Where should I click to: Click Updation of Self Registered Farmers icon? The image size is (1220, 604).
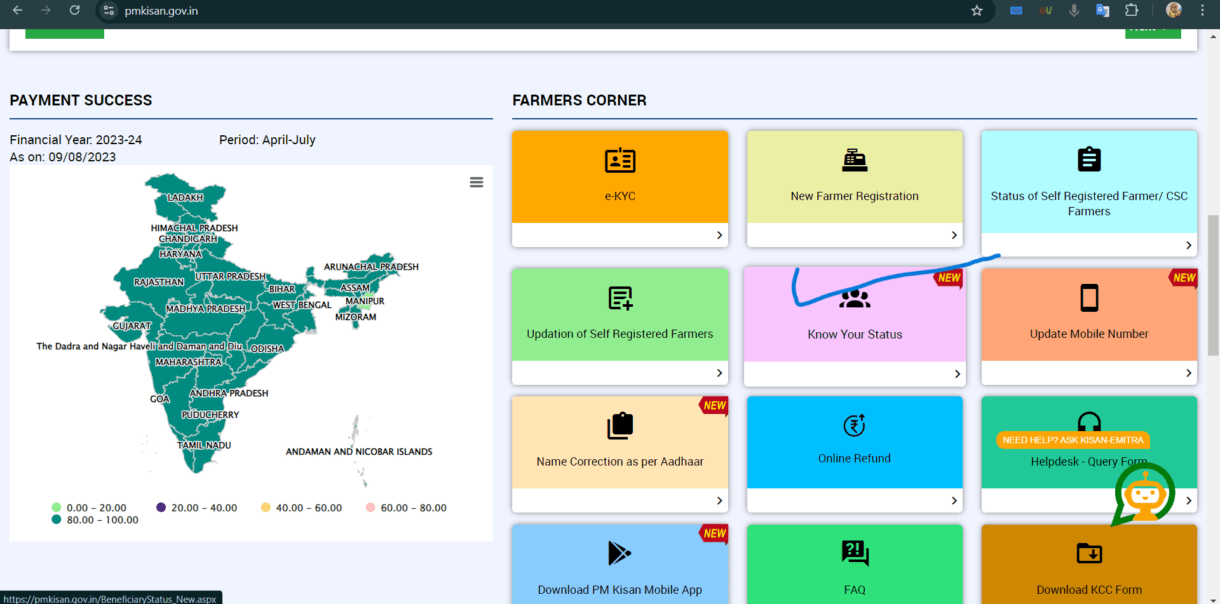point(620,298)
